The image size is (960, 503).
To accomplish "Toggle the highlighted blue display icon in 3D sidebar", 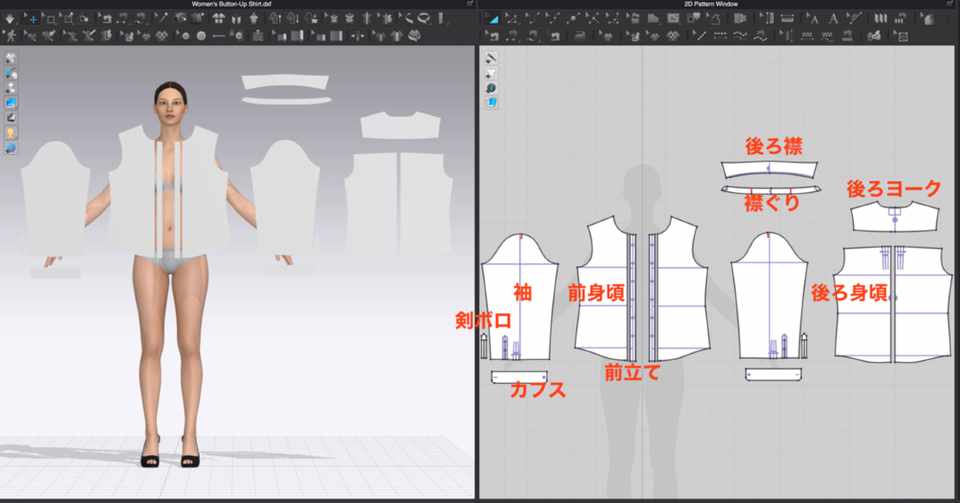I will (x=10, y=103).
